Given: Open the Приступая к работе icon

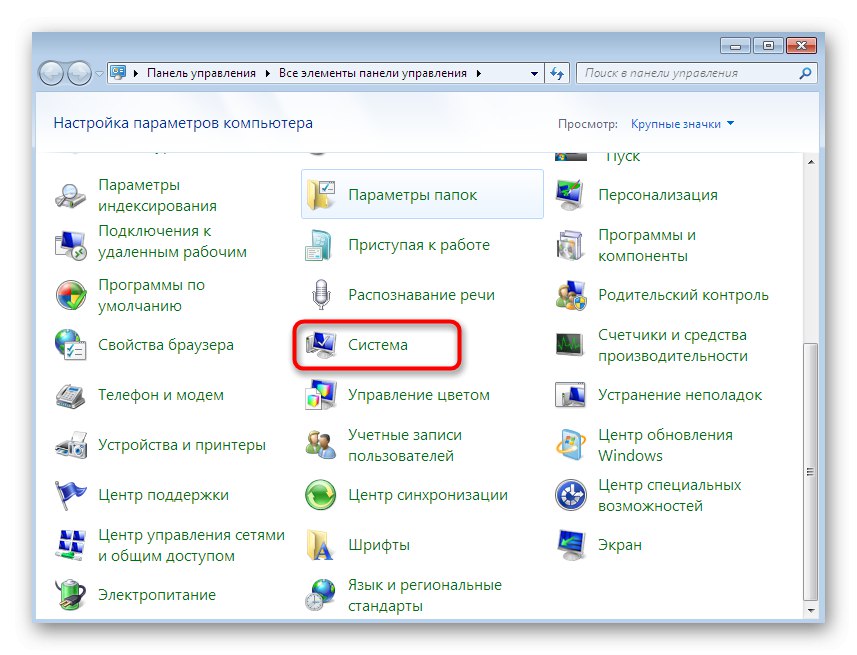Looking at the screenshot, I should (319, 245).
